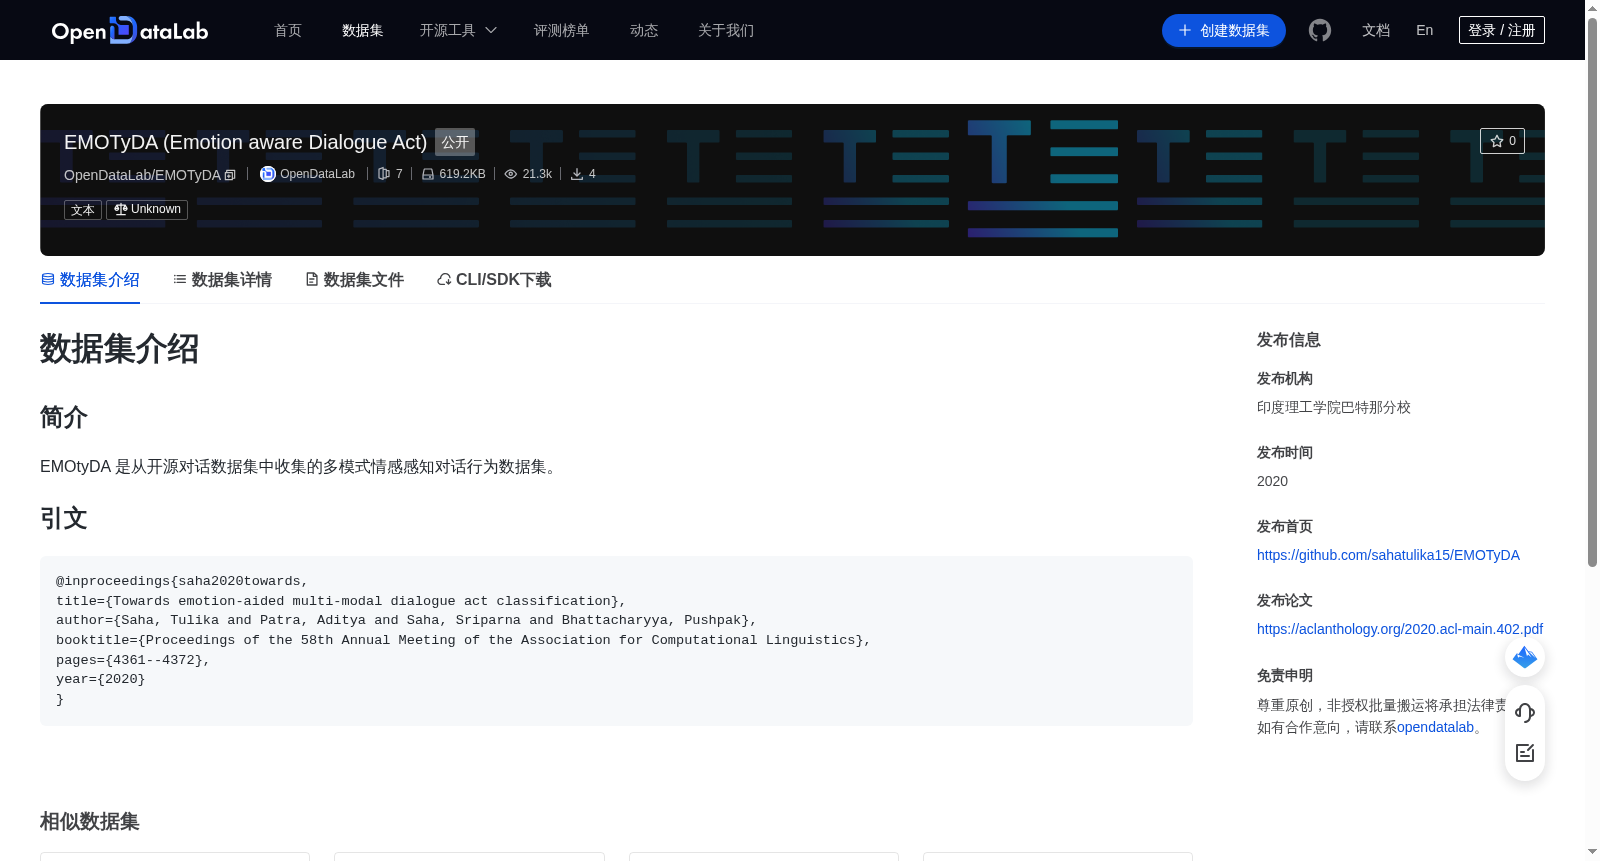Click the file count icon showing 7

coord(384,174)
